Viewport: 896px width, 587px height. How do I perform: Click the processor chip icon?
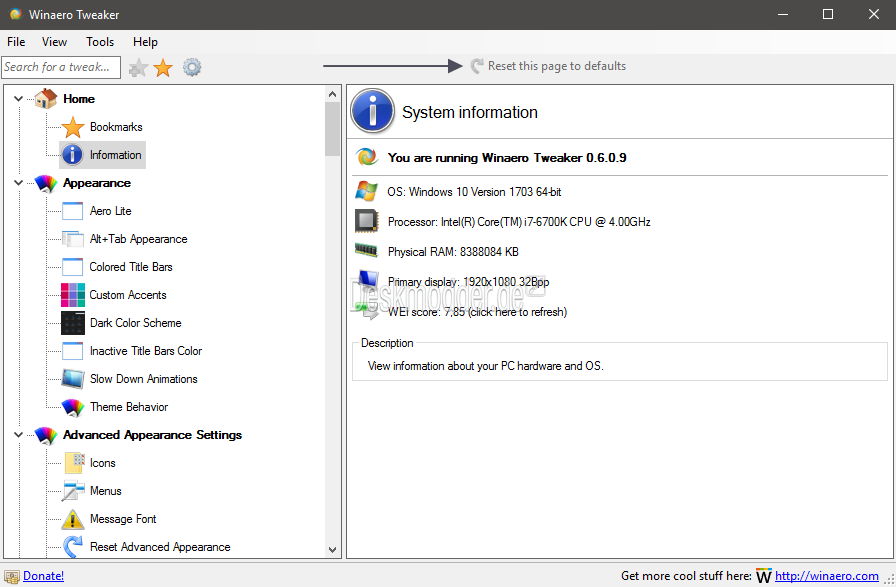click(x=366, y=221)
